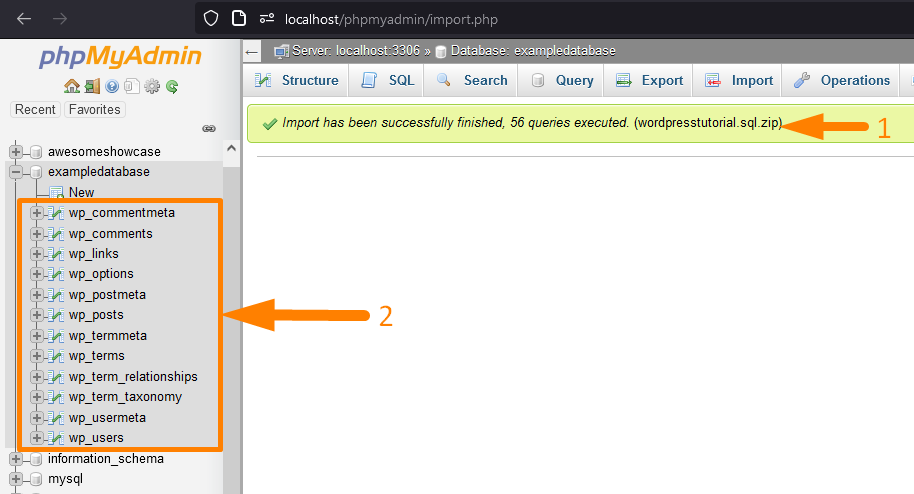The height and width of the screenshot is (494, 914).
Task: Open the Structure tab
Action: pos(296,80)
